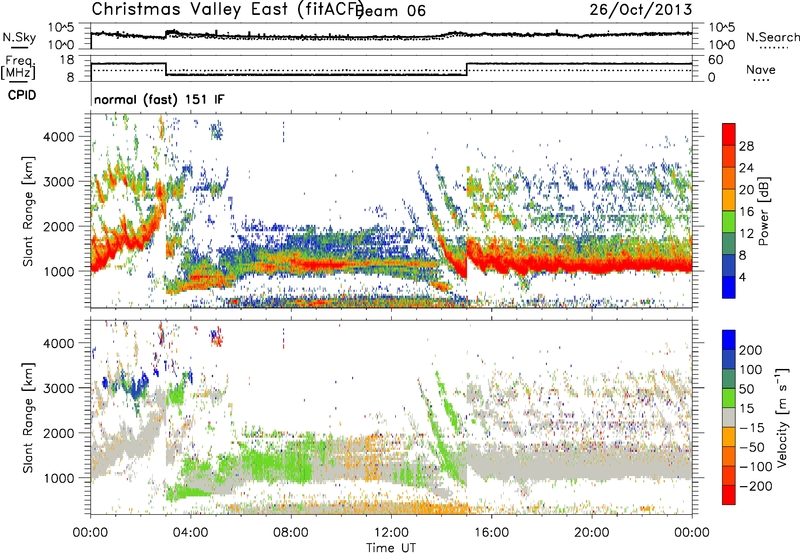This screenshot has height=554, width=800.
Task: Pick the dark blue top segment of the Velocity colorbar
Action: click(729, 340)
